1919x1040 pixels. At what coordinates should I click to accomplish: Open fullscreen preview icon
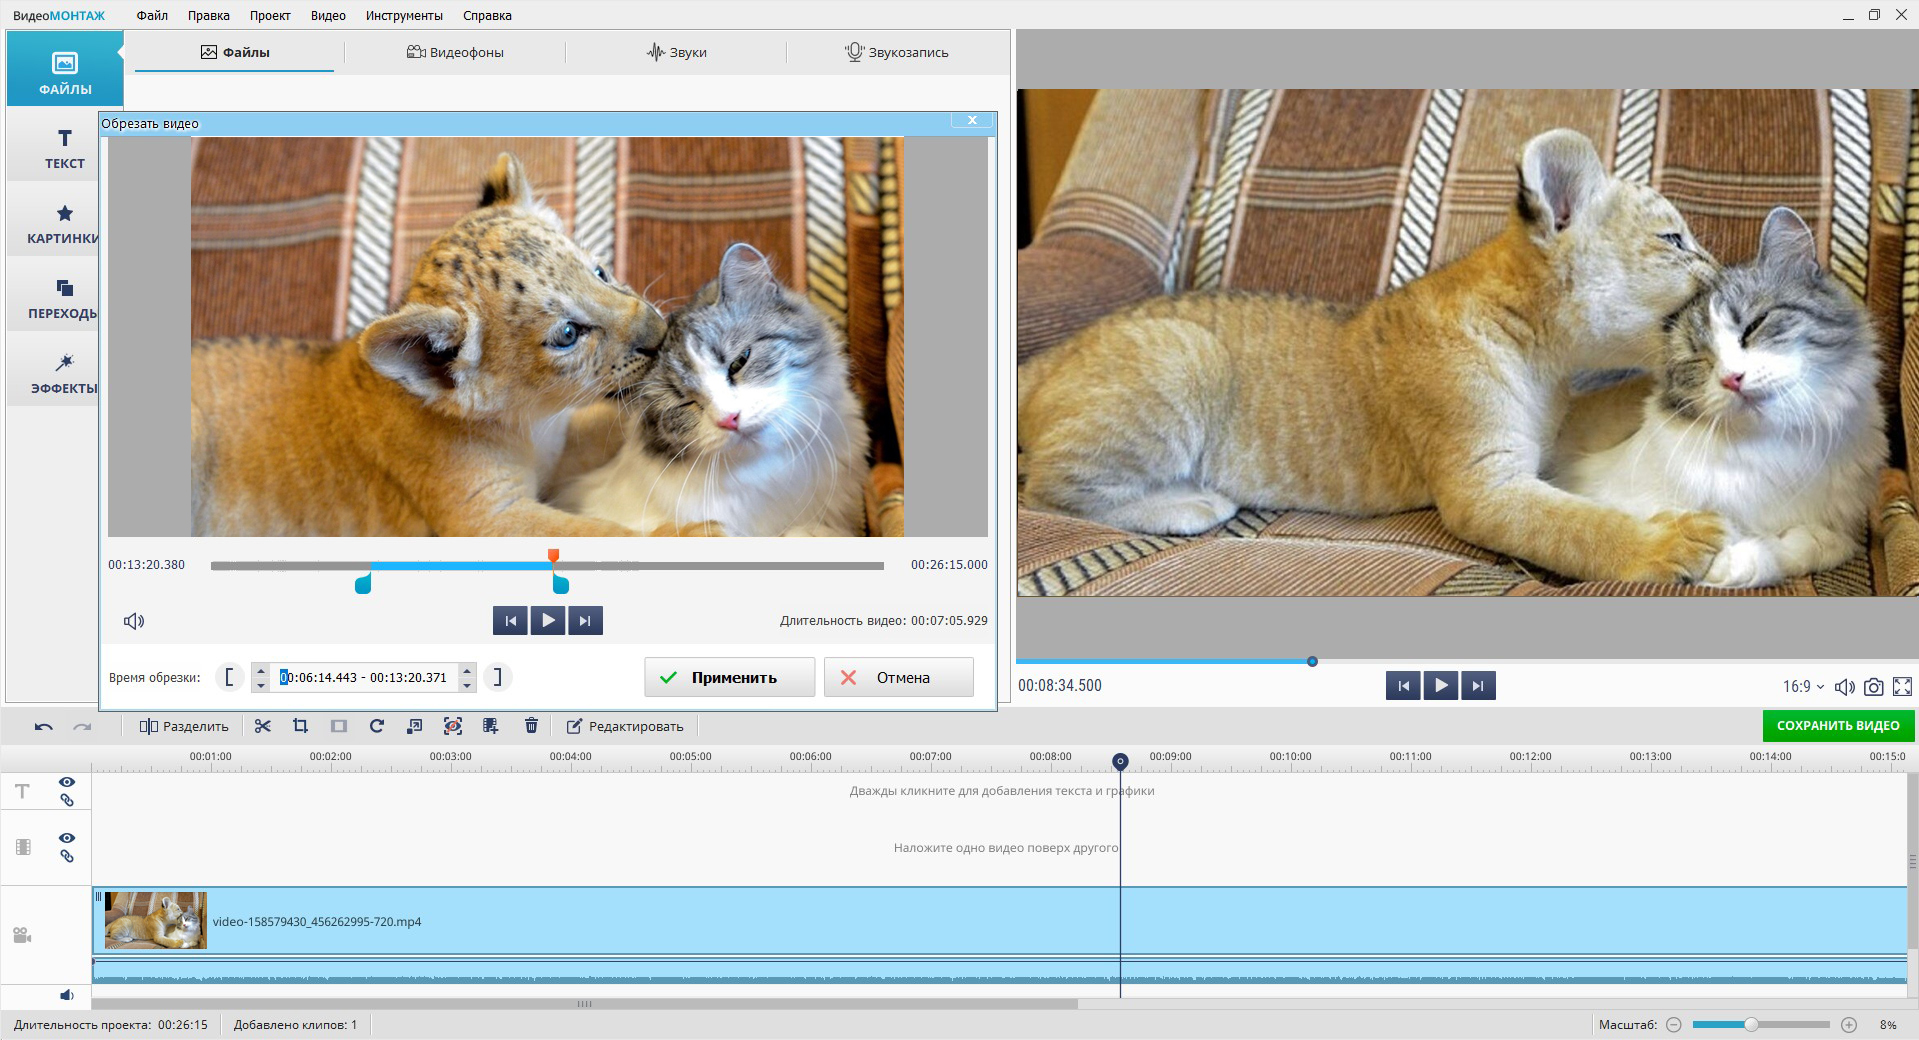point(1902,687)
